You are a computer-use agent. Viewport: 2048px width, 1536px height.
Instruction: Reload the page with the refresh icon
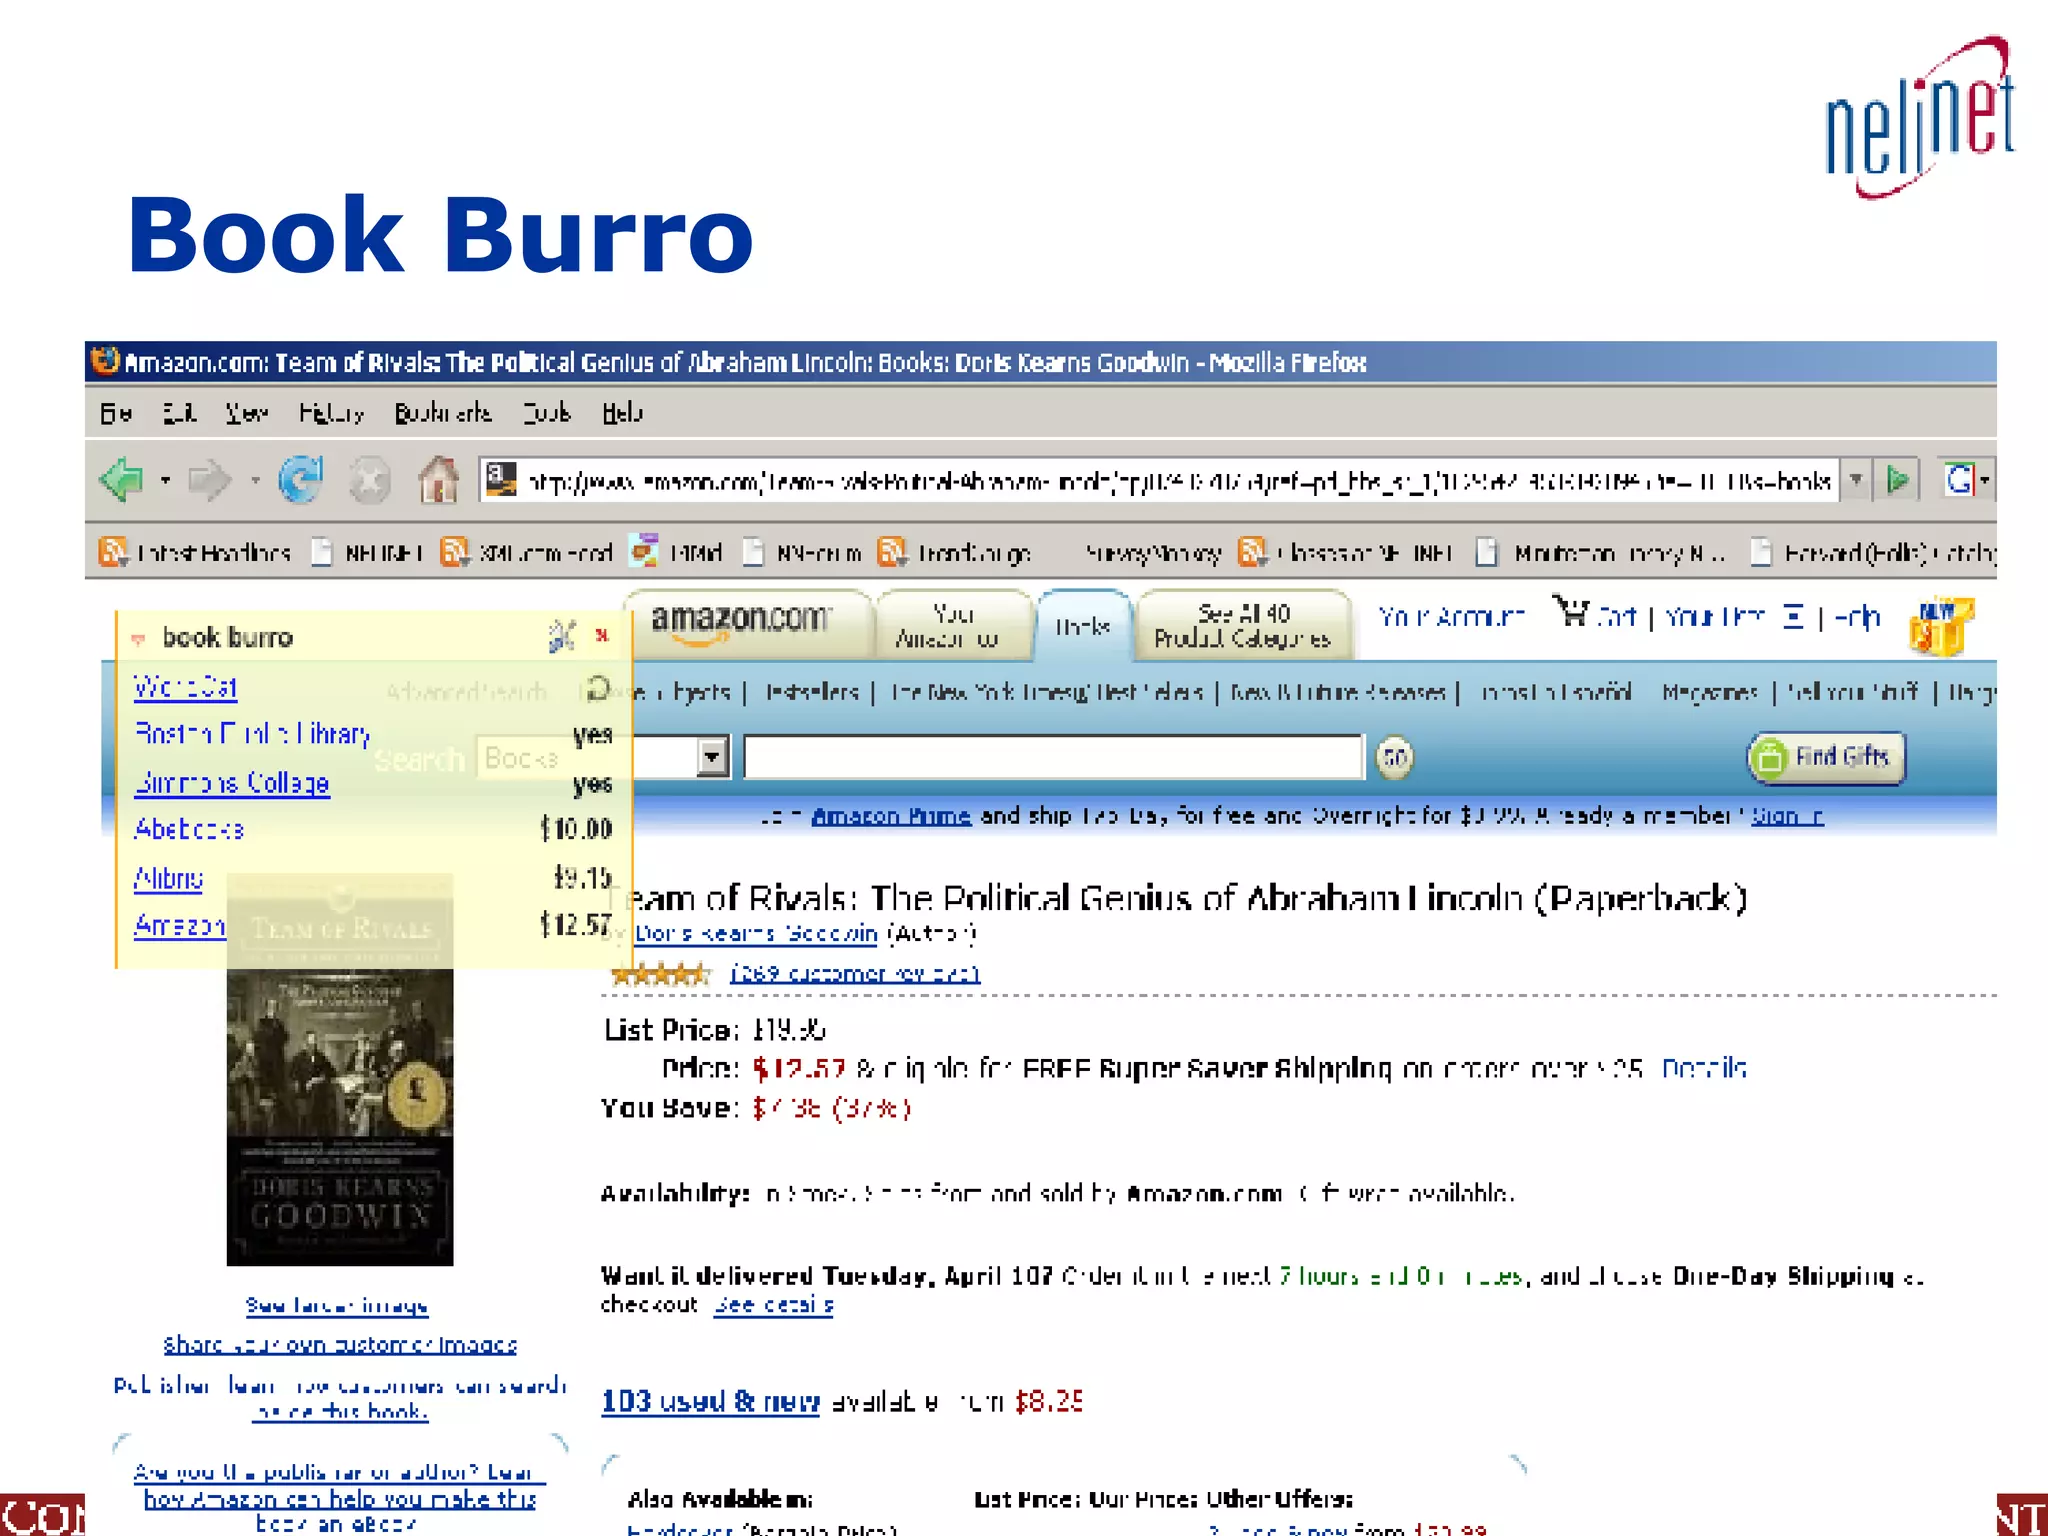pos(301,480)
